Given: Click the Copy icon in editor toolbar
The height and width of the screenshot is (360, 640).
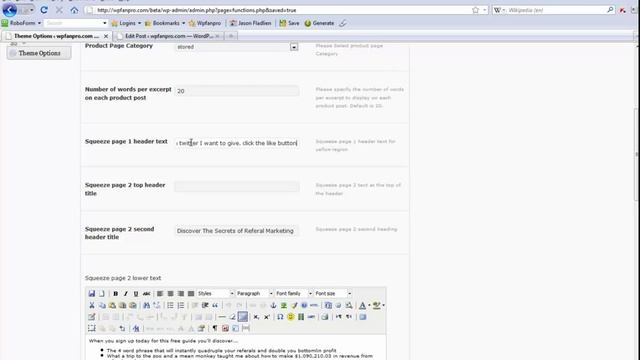Looking at the screenshot, I should click(x=102, y=305).
